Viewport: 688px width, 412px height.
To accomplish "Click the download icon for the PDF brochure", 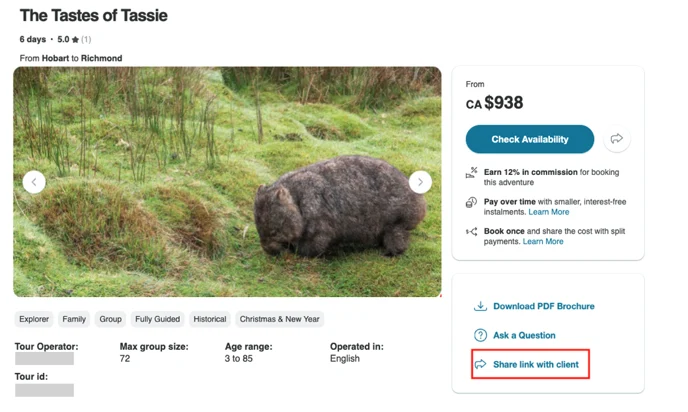I will [x=480, y=306].
